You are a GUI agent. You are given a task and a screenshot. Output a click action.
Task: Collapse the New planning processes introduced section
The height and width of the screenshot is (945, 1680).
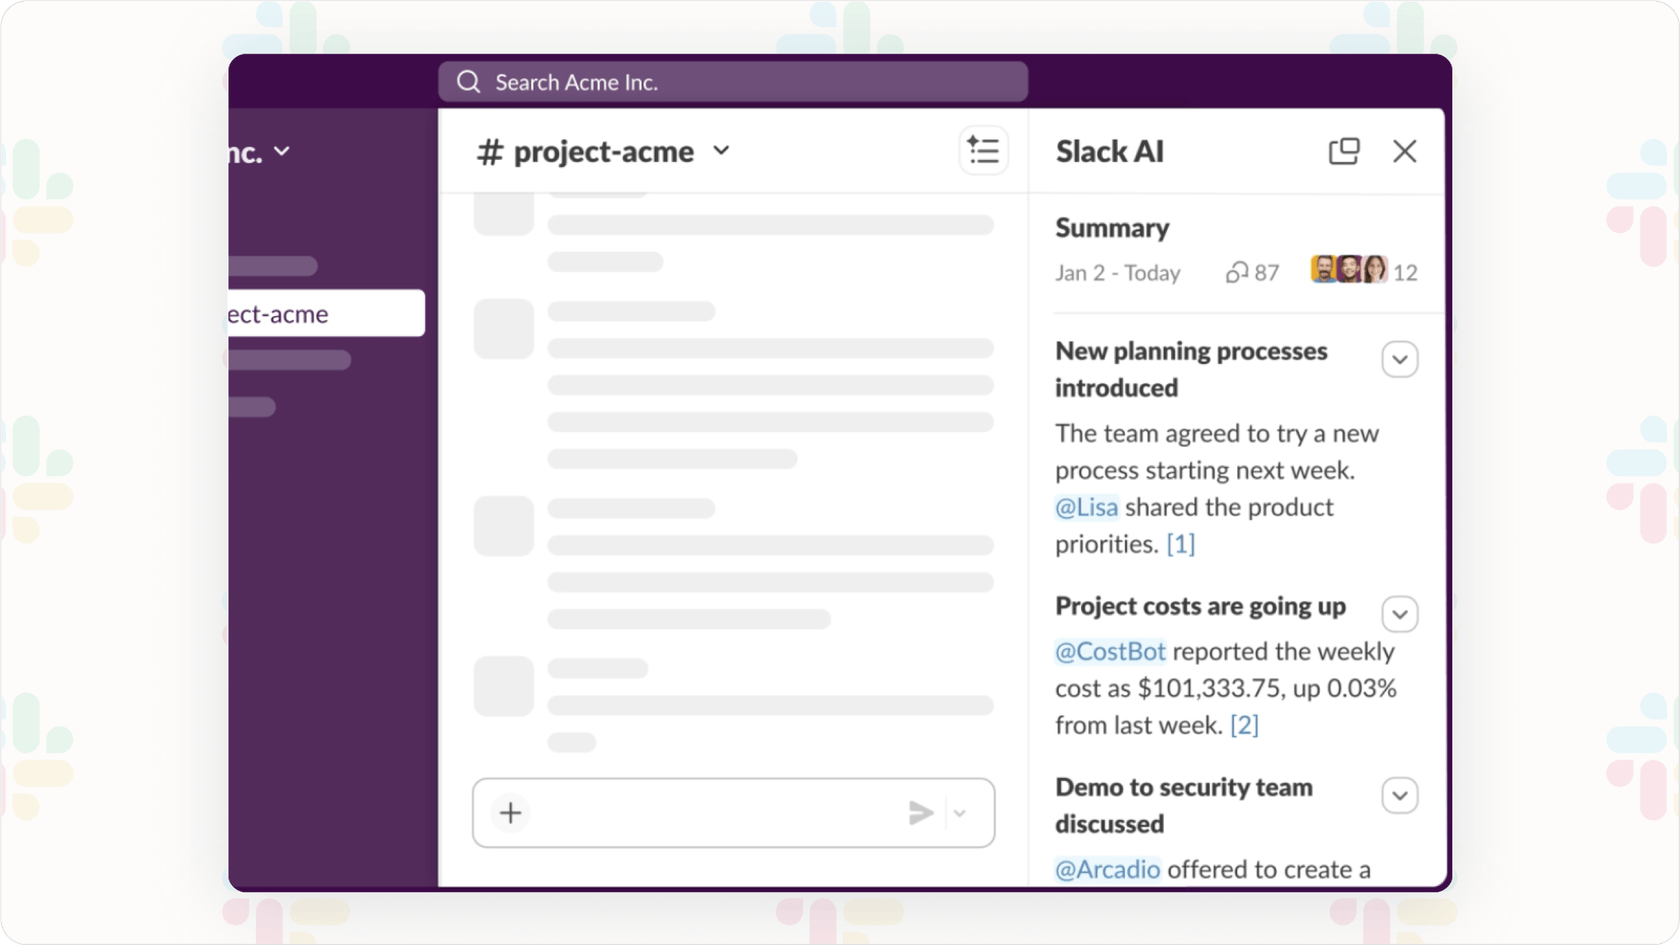click(1400, 358)
